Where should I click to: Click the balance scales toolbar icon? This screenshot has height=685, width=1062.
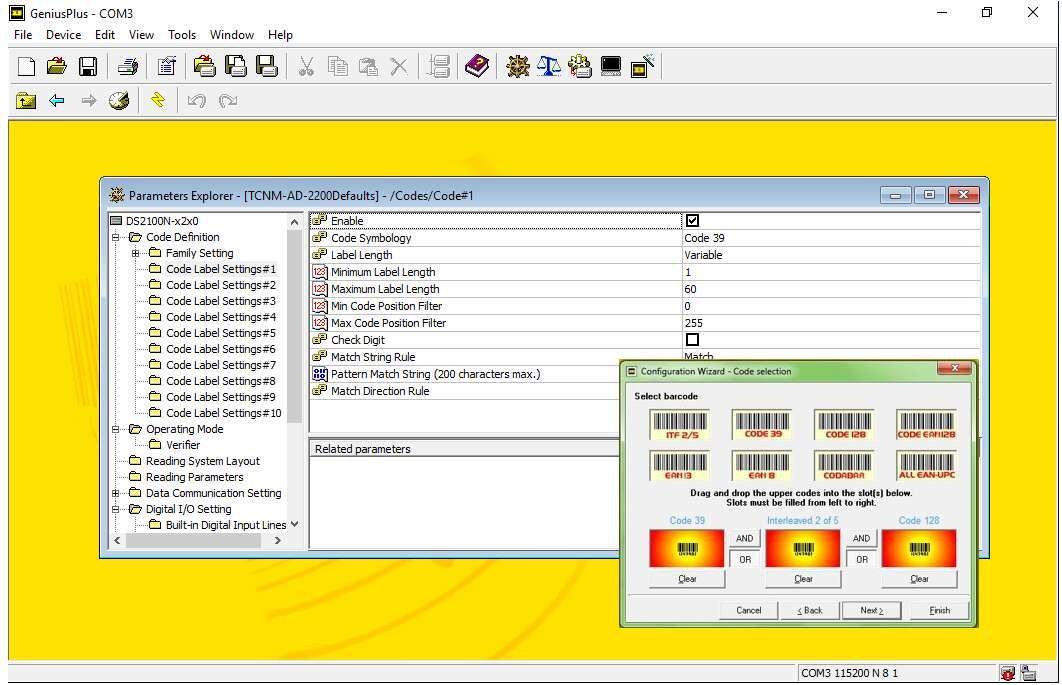[x=549, y=66]
